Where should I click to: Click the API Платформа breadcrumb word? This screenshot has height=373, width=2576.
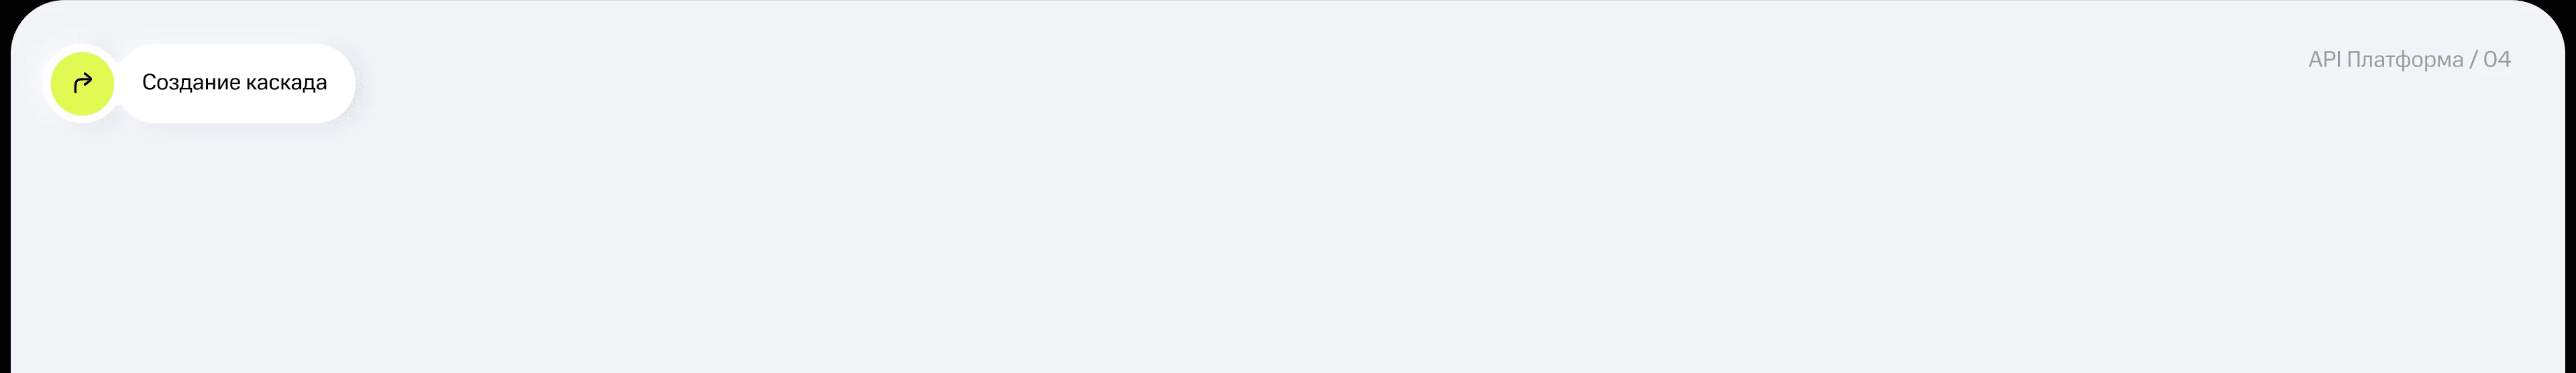point(2385,60)
